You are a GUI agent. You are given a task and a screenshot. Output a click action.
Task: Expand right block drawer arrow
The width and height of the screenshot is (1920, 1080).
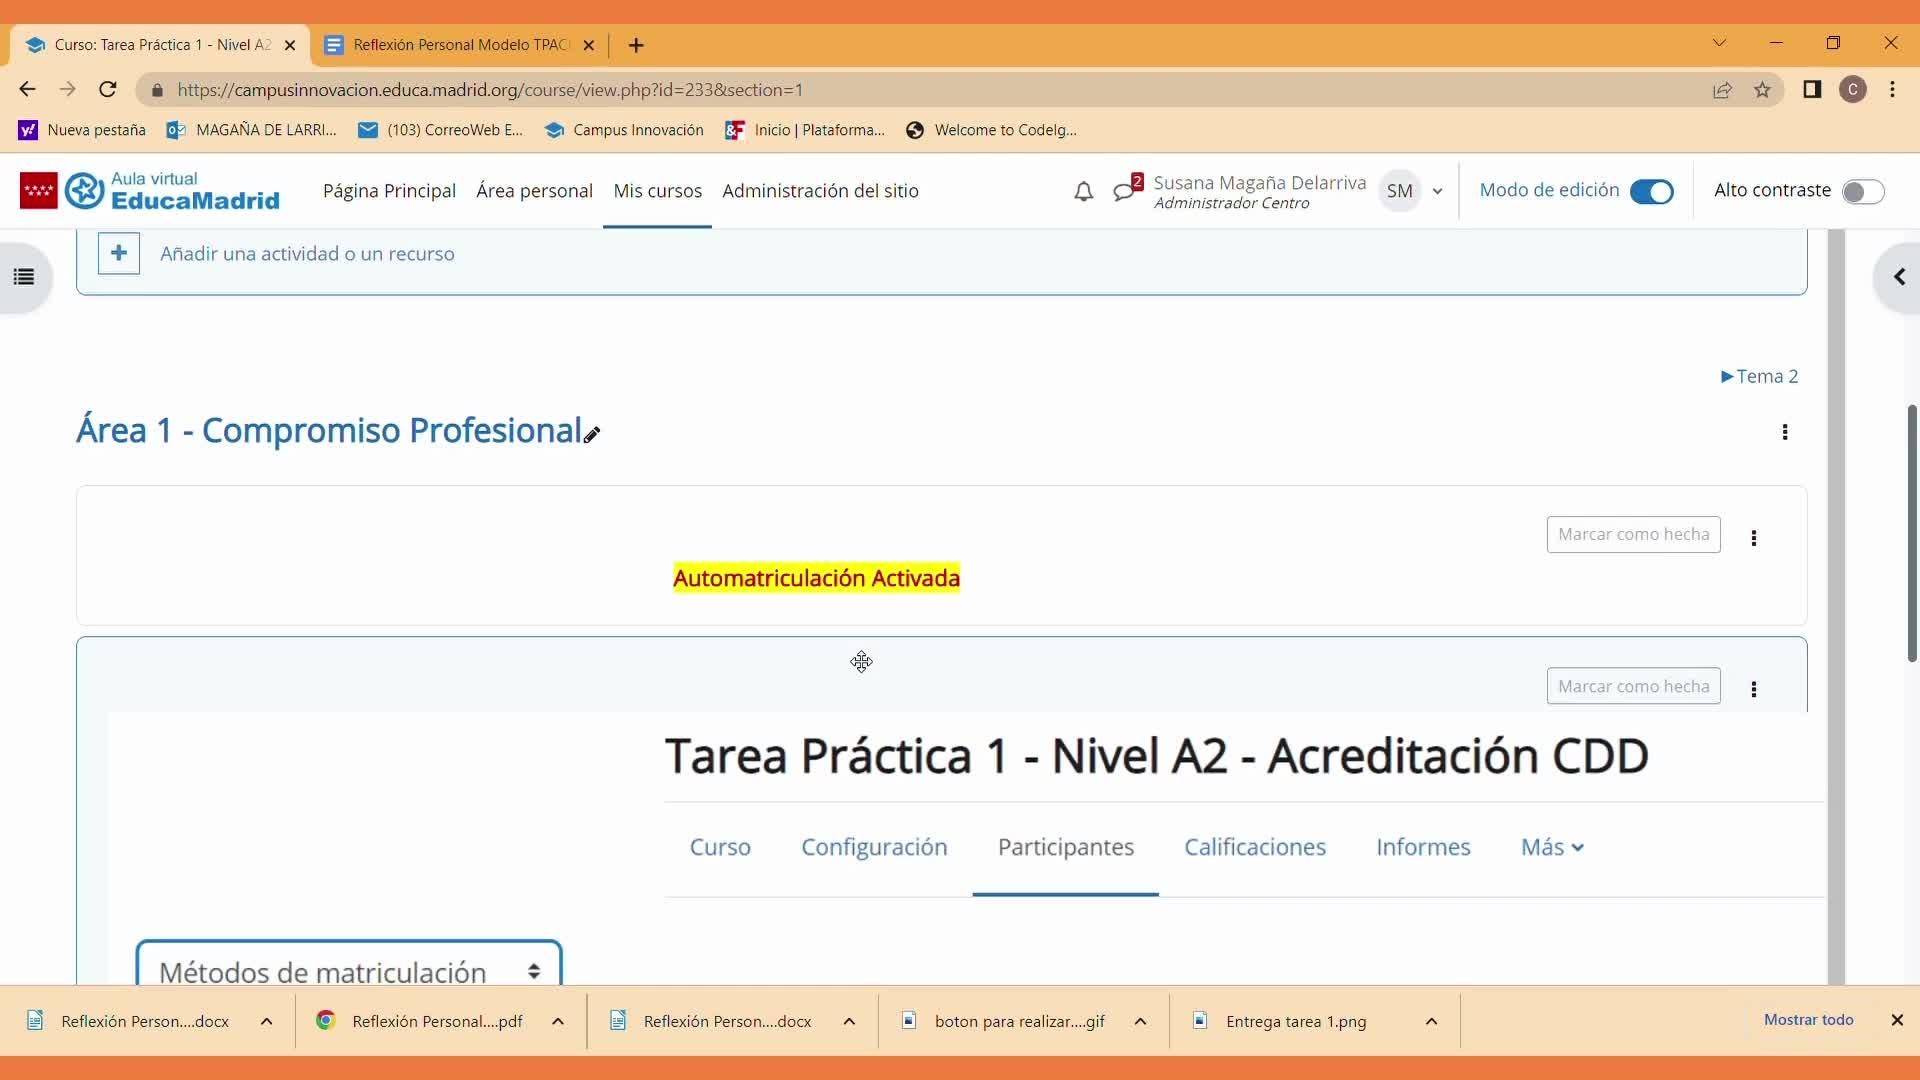[x=1898, y=277]
